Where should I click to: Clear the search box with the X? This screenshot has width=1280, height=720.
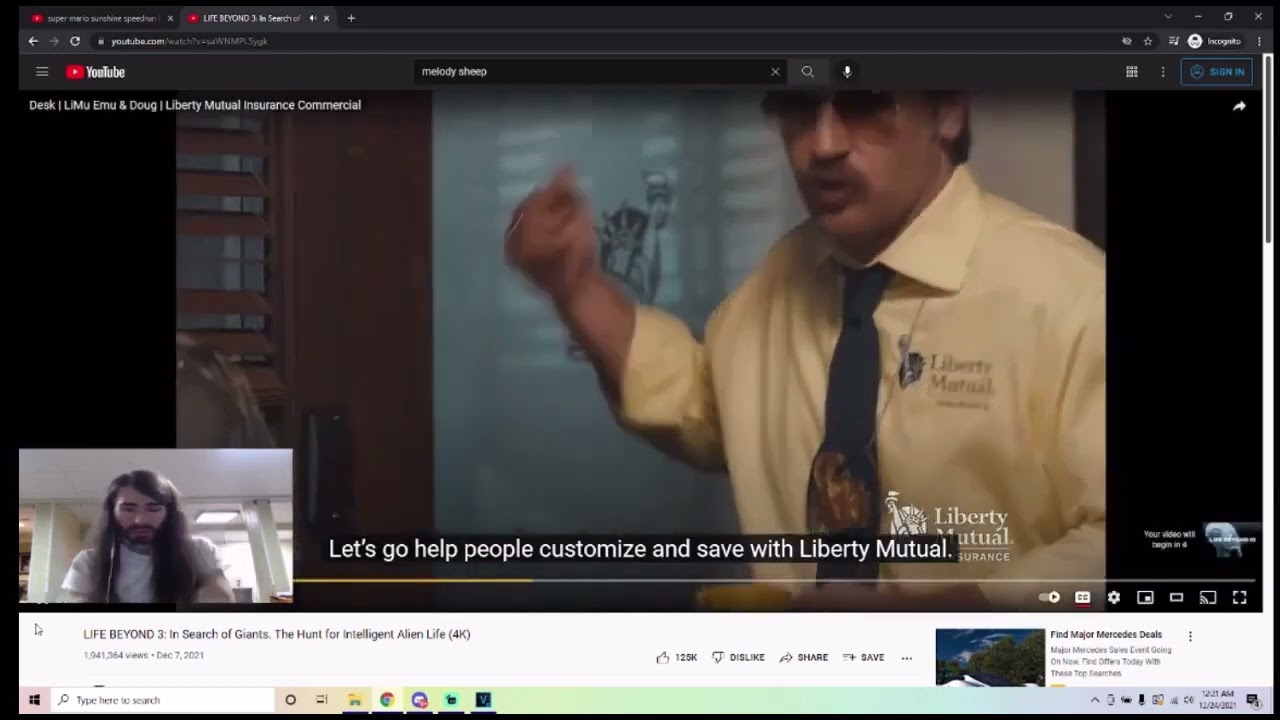point(775,72)
